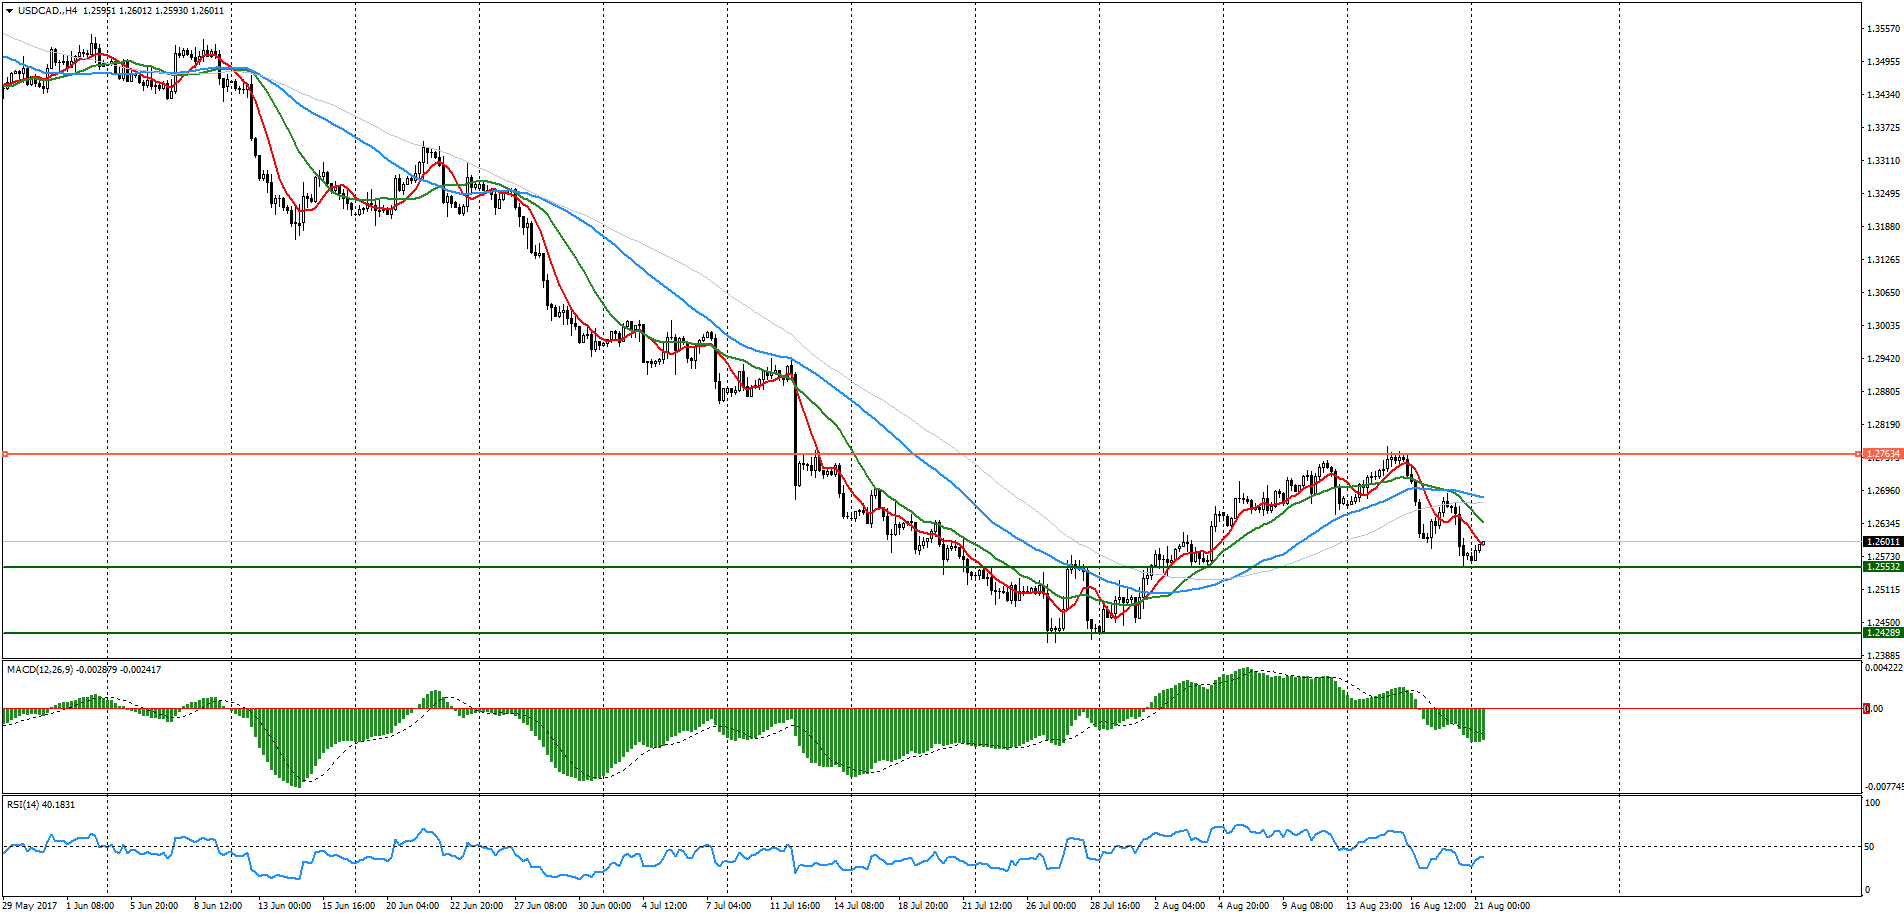
Task: Click the 1.30035 price scale label
Action: (x=1883, y=326)
